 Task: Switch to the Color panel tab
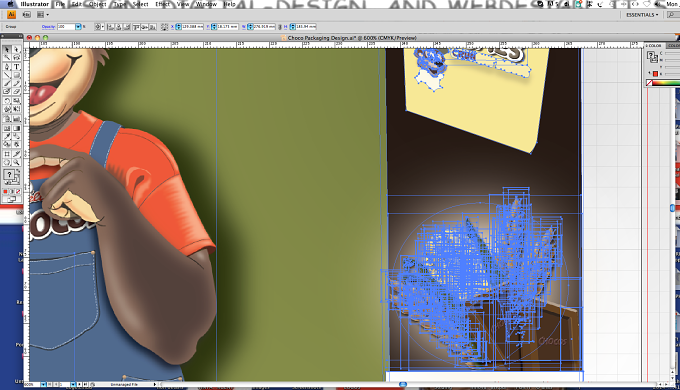tap(653, 46)
